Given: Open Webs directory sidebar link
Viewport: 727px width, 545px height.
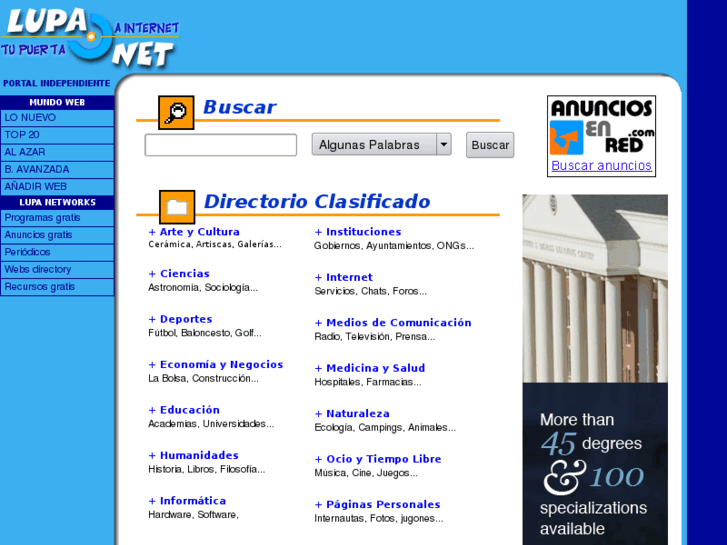Looking at the screenshot, I should coord(57,269).
